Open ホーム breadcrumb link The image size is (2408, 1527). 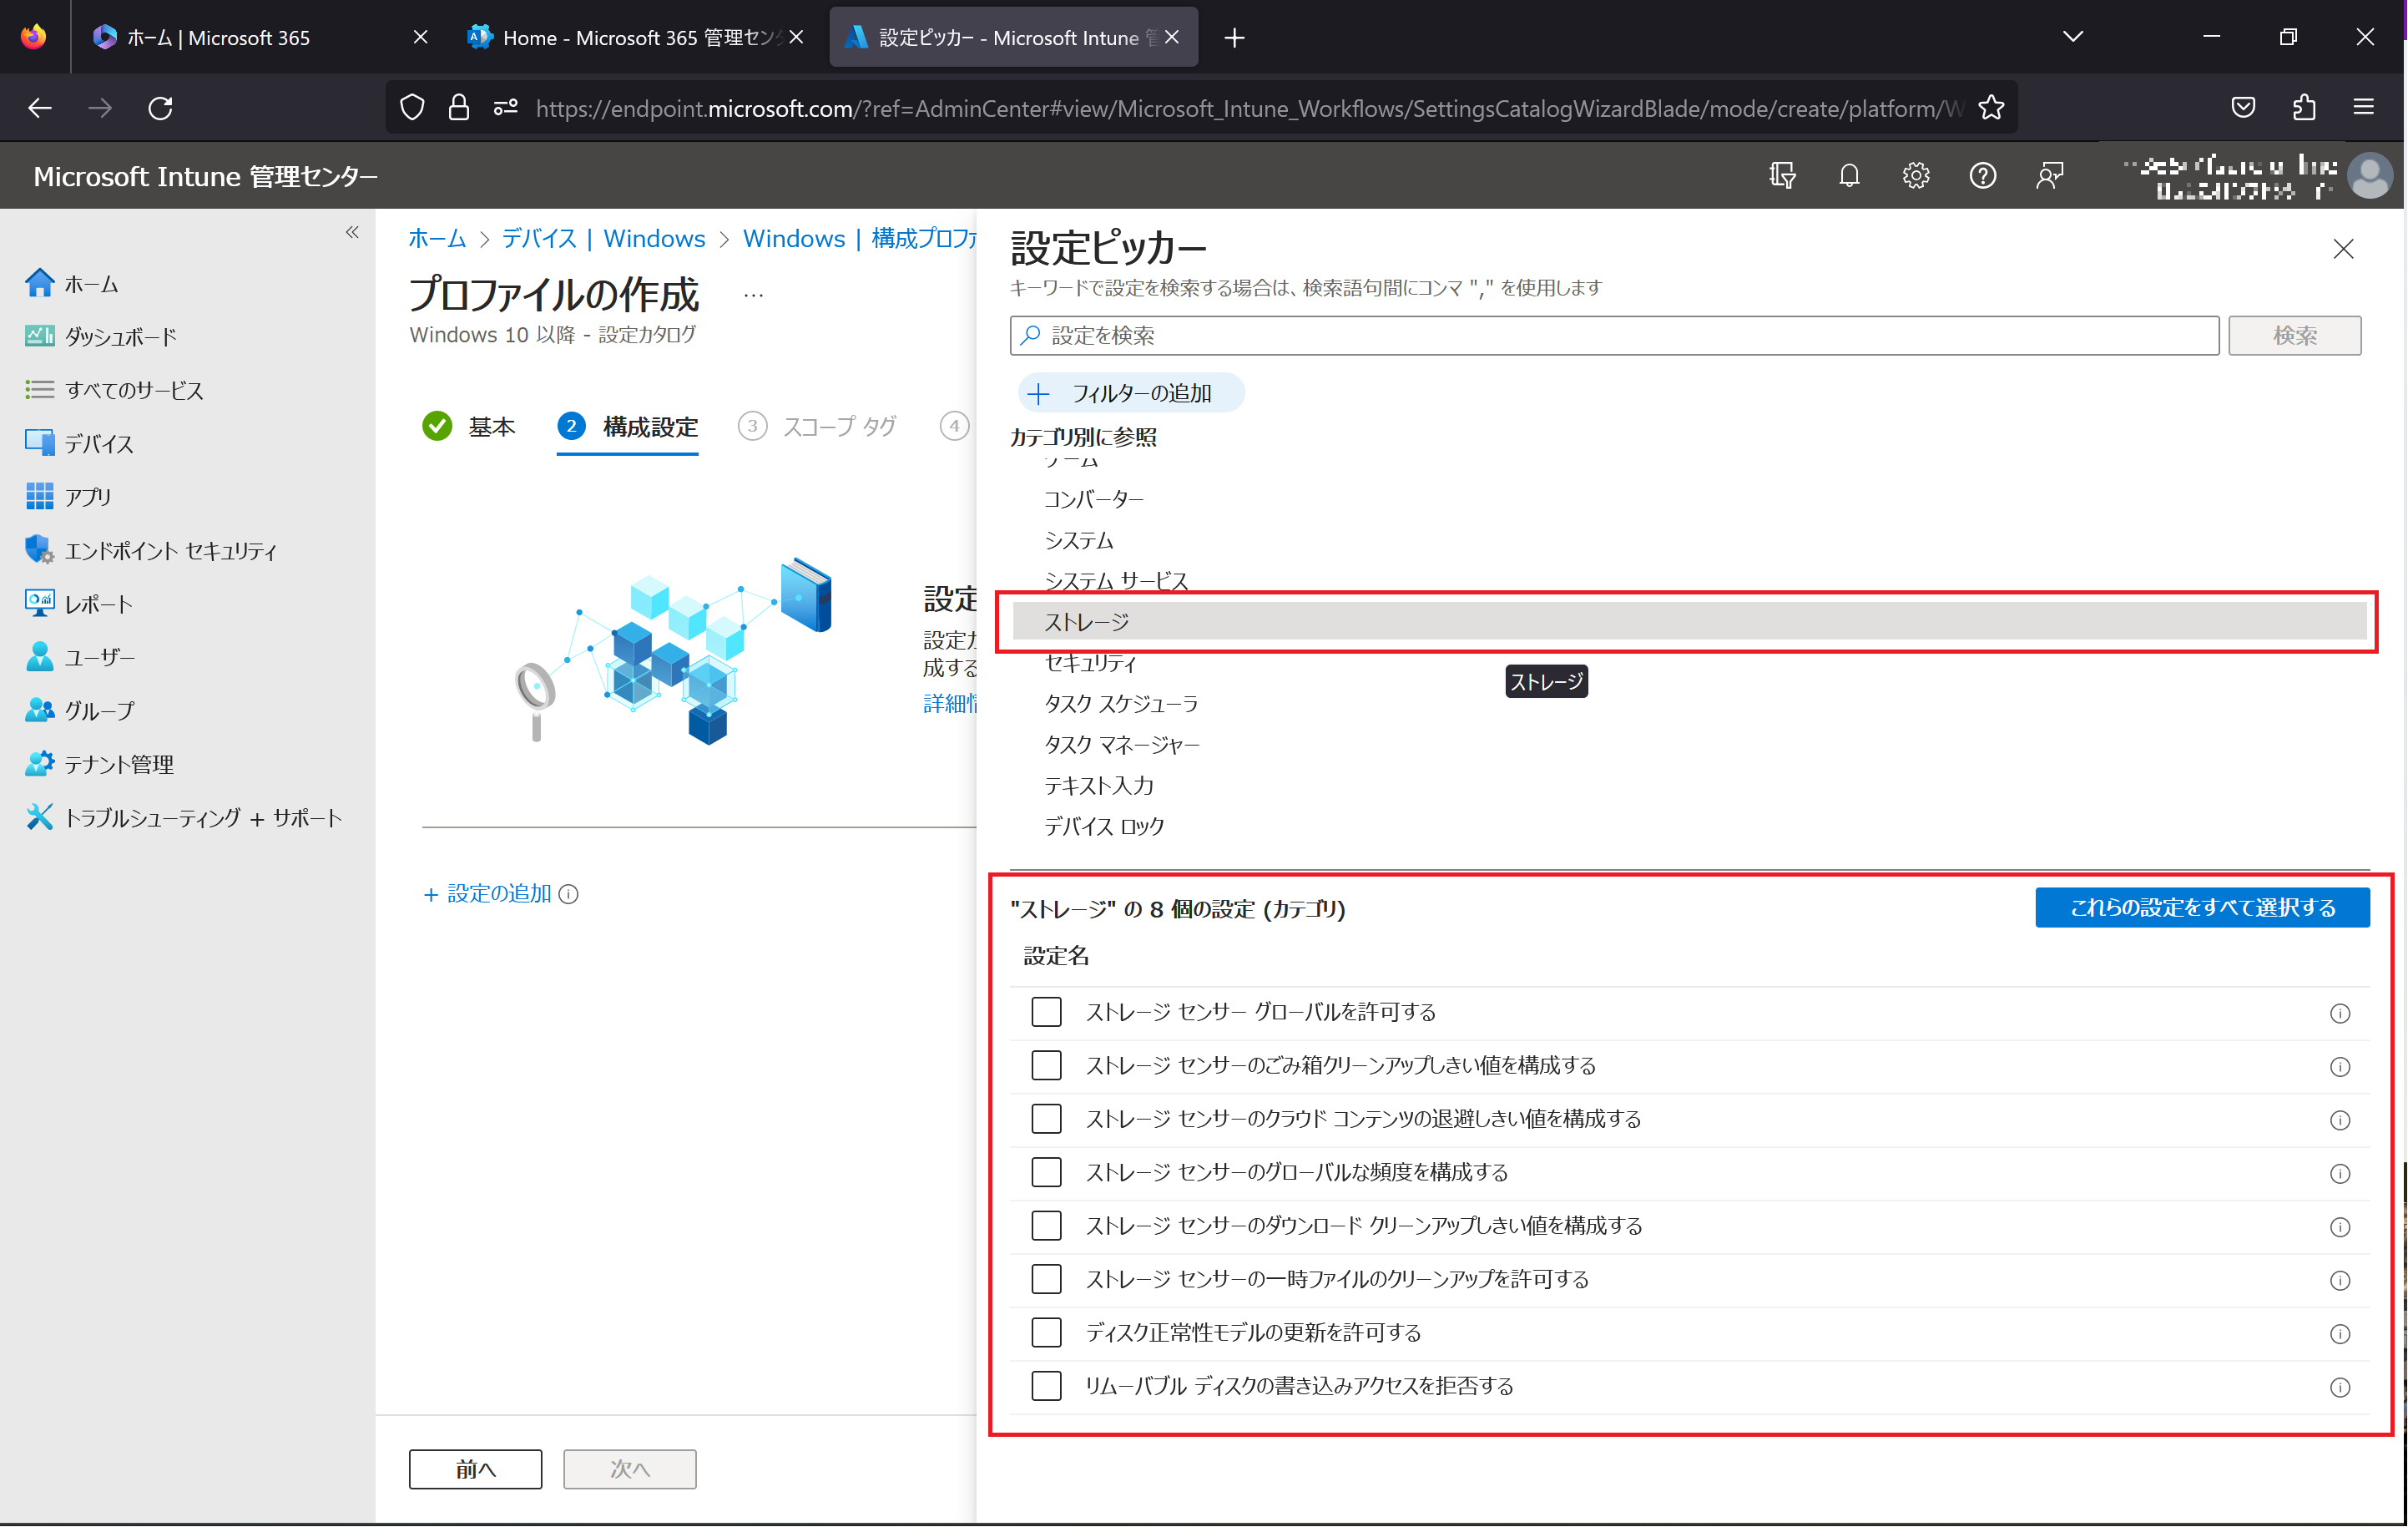pyautogui.click(x=437, y=239)
